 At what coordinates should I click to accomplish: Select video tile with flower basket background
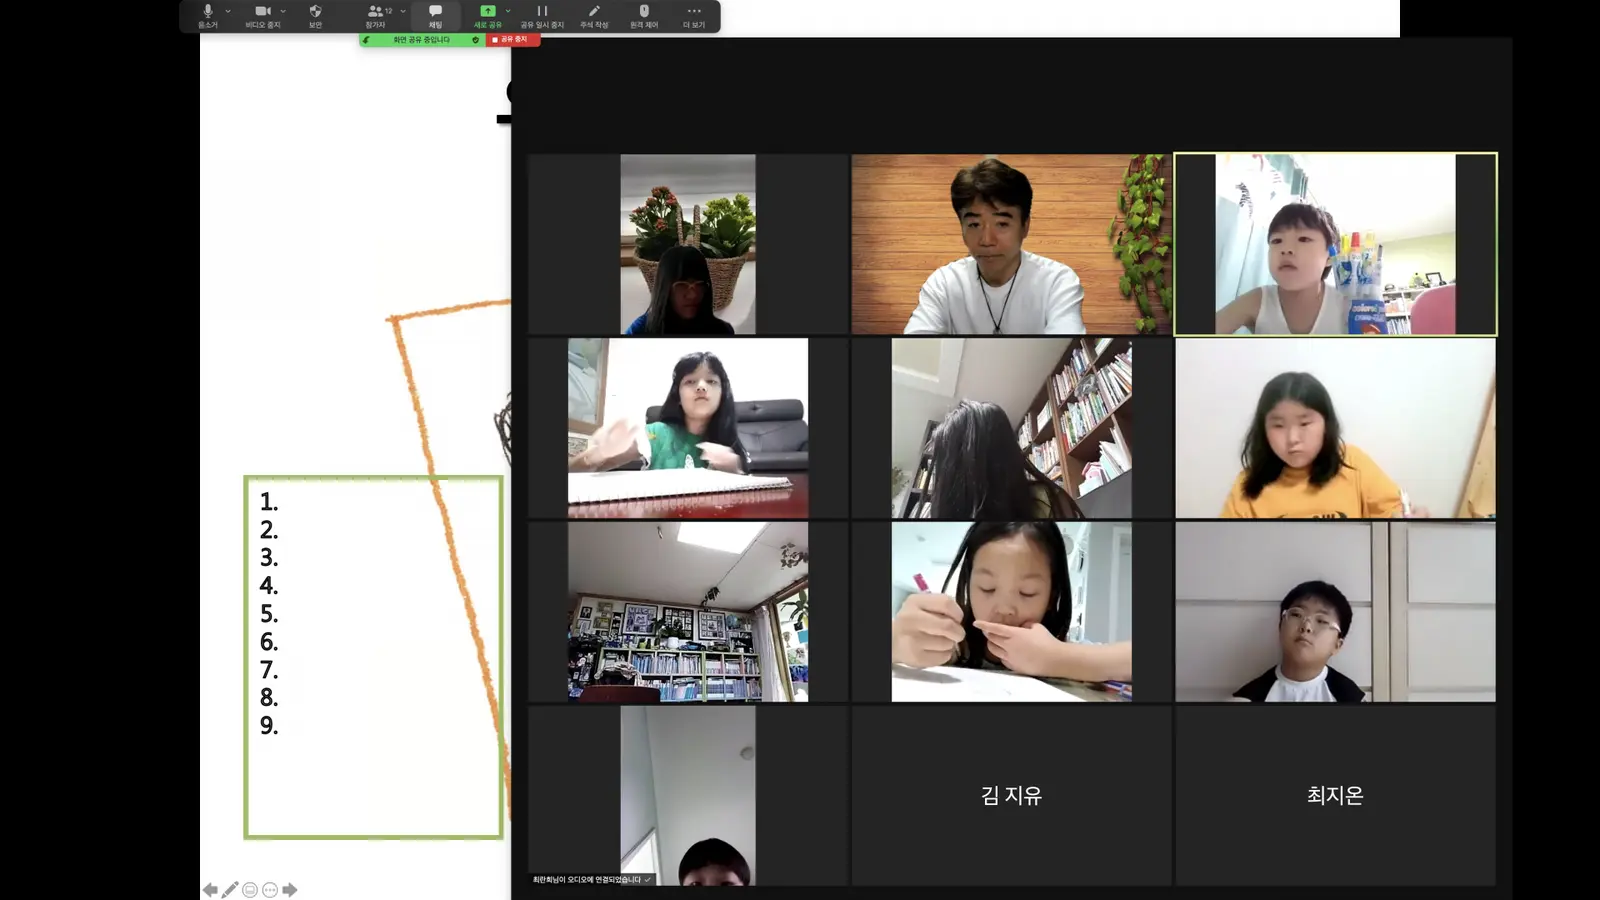(688, 244)
